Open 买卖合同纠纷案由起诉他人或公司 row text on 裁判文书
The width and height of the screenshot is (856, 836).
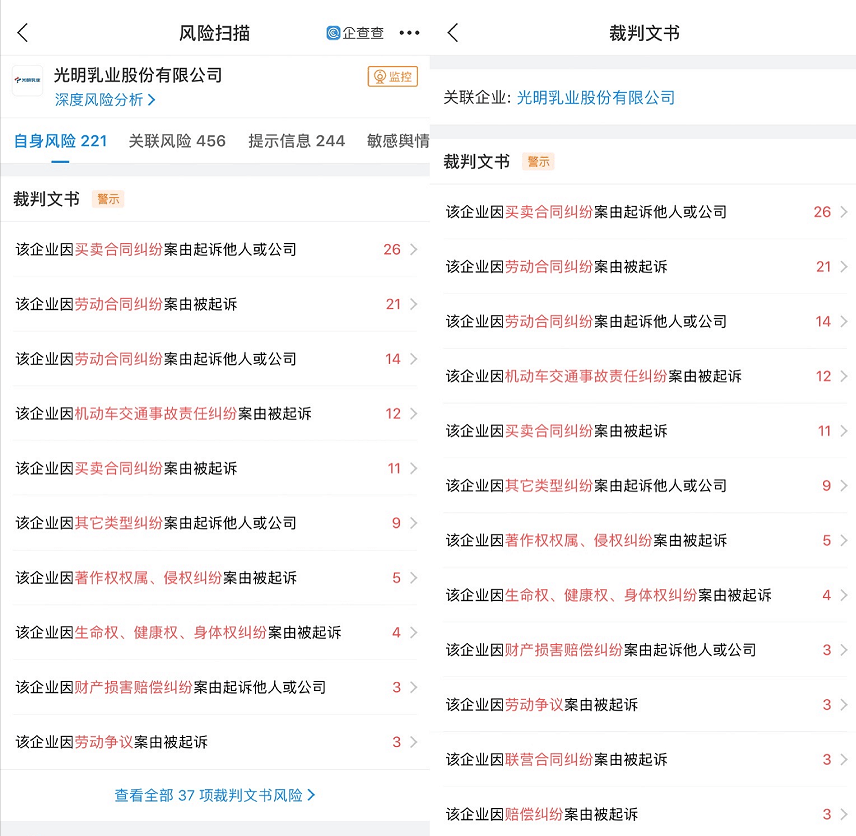coord(586,212)
